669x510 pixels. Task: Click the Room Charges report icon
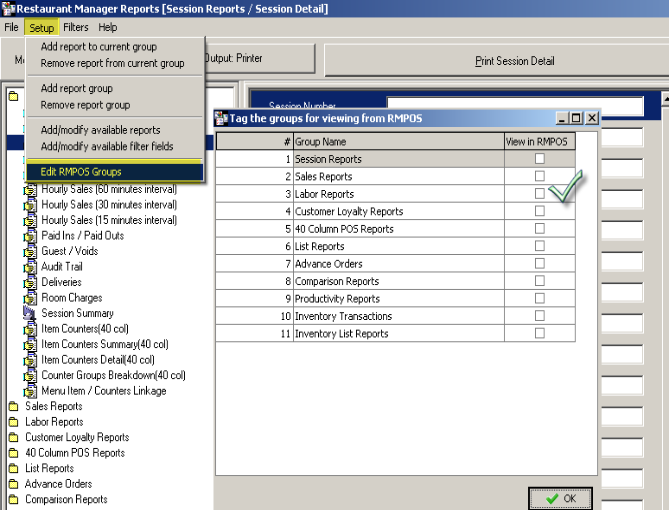point(30,298)
